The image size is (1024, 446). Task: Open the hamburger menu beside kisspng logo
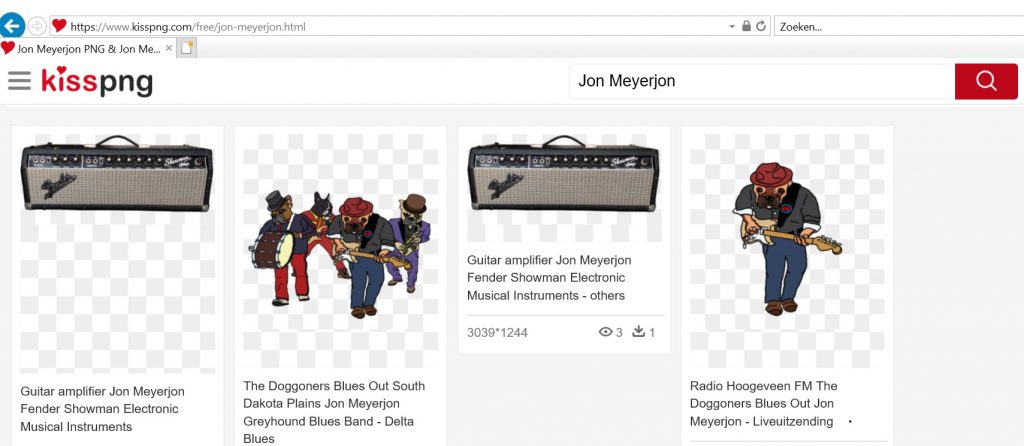[x=19, y=81]
